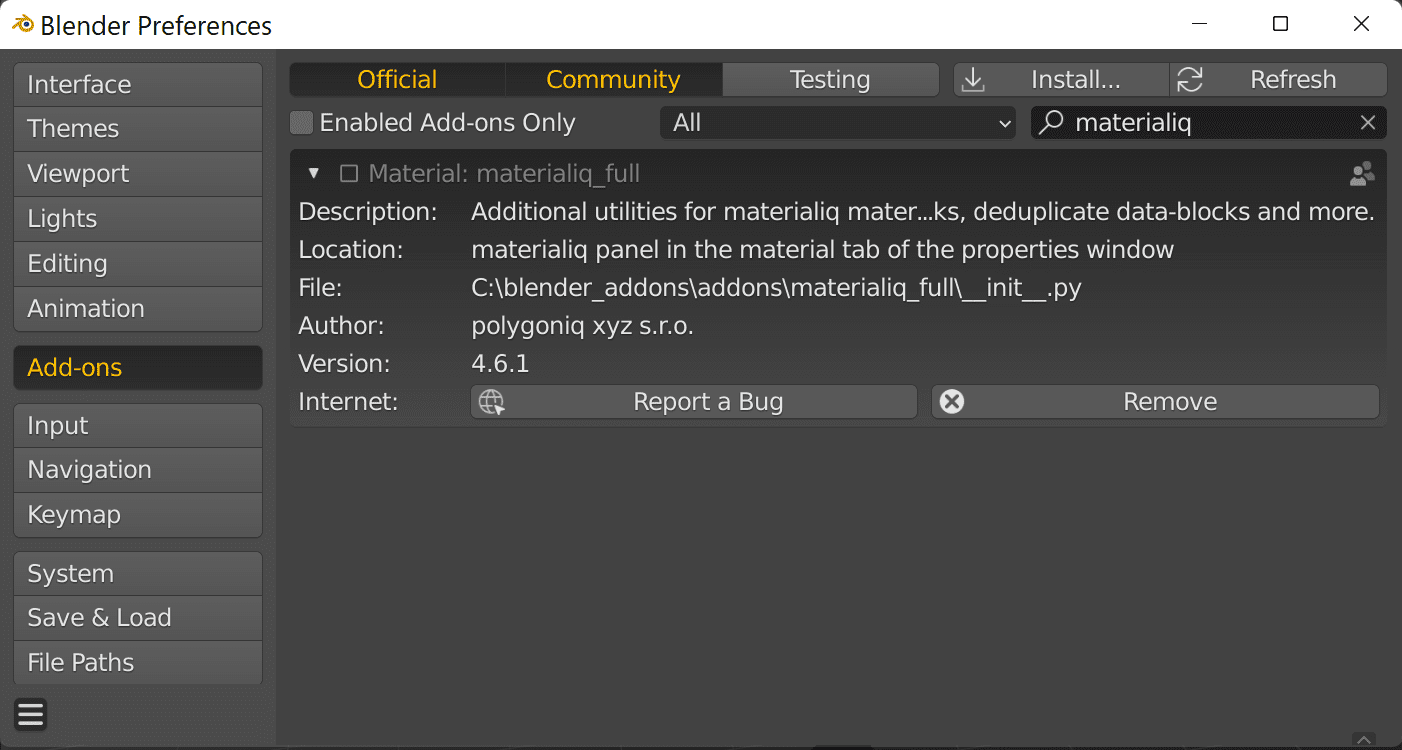This screenshot has height=750, width=1402.
Task: Click the Install... button
Action: (x=1061, y=80)
